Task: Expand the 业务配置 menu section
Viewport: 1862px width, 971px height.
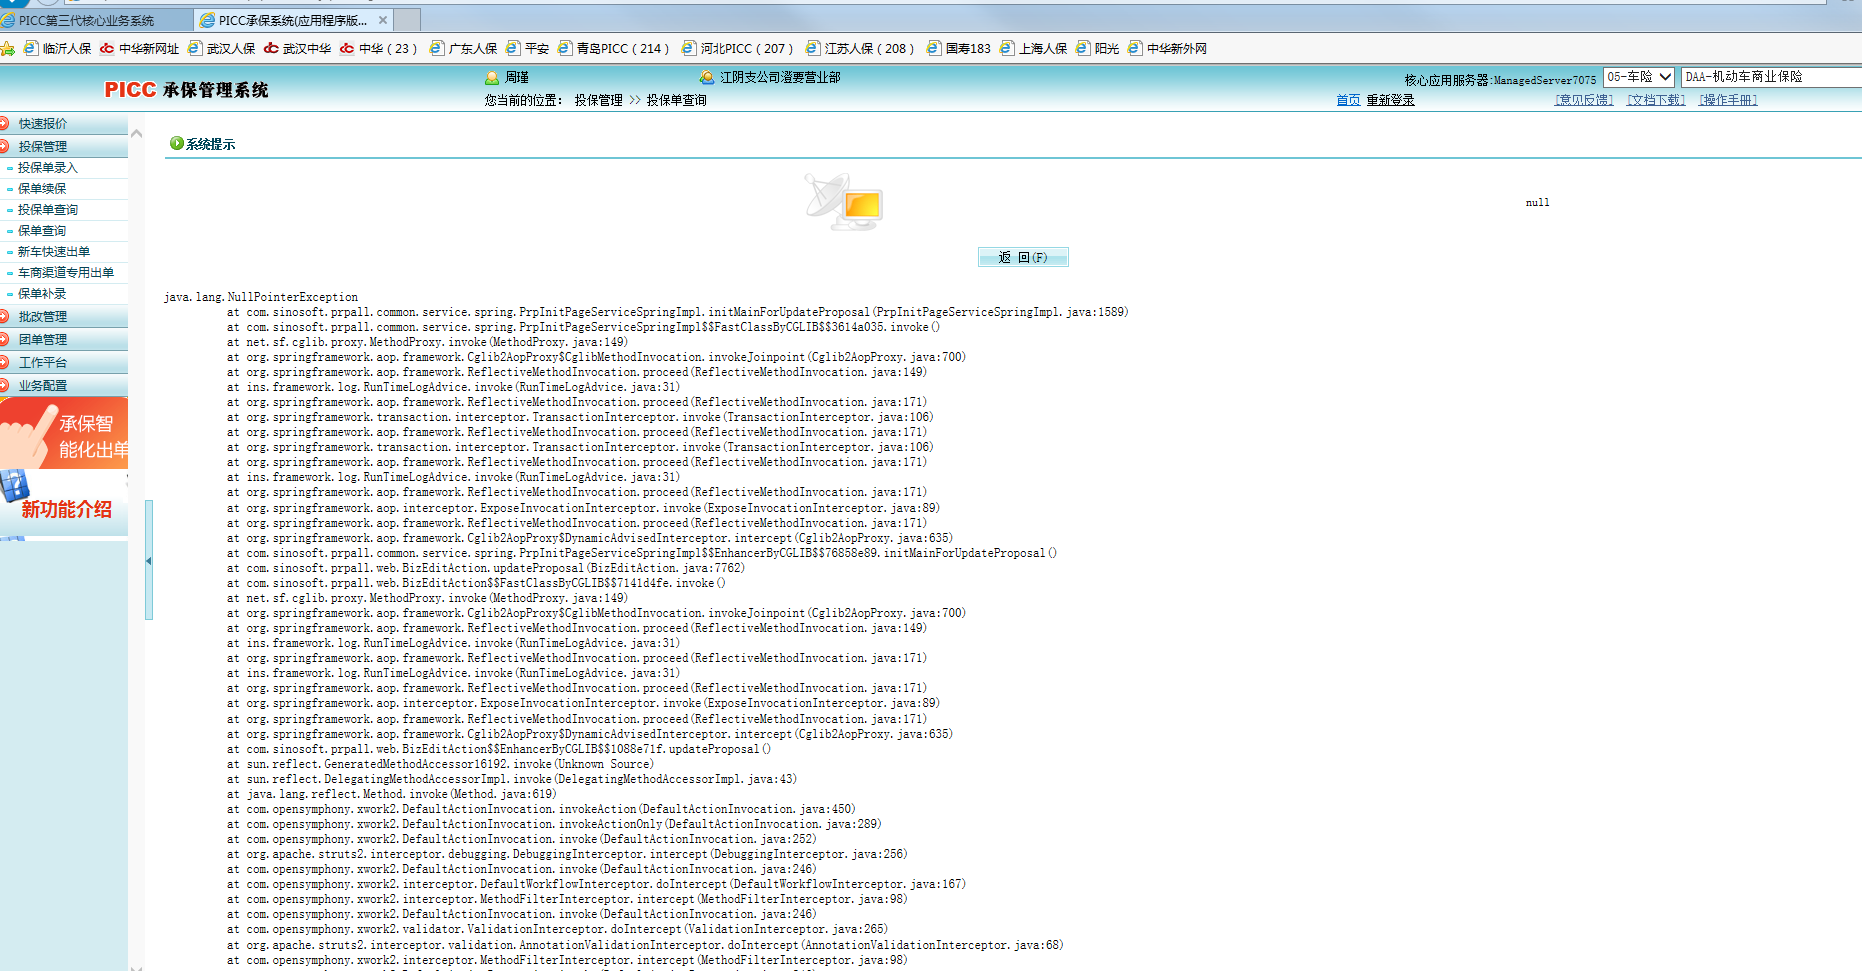Action: coord(64,385)
